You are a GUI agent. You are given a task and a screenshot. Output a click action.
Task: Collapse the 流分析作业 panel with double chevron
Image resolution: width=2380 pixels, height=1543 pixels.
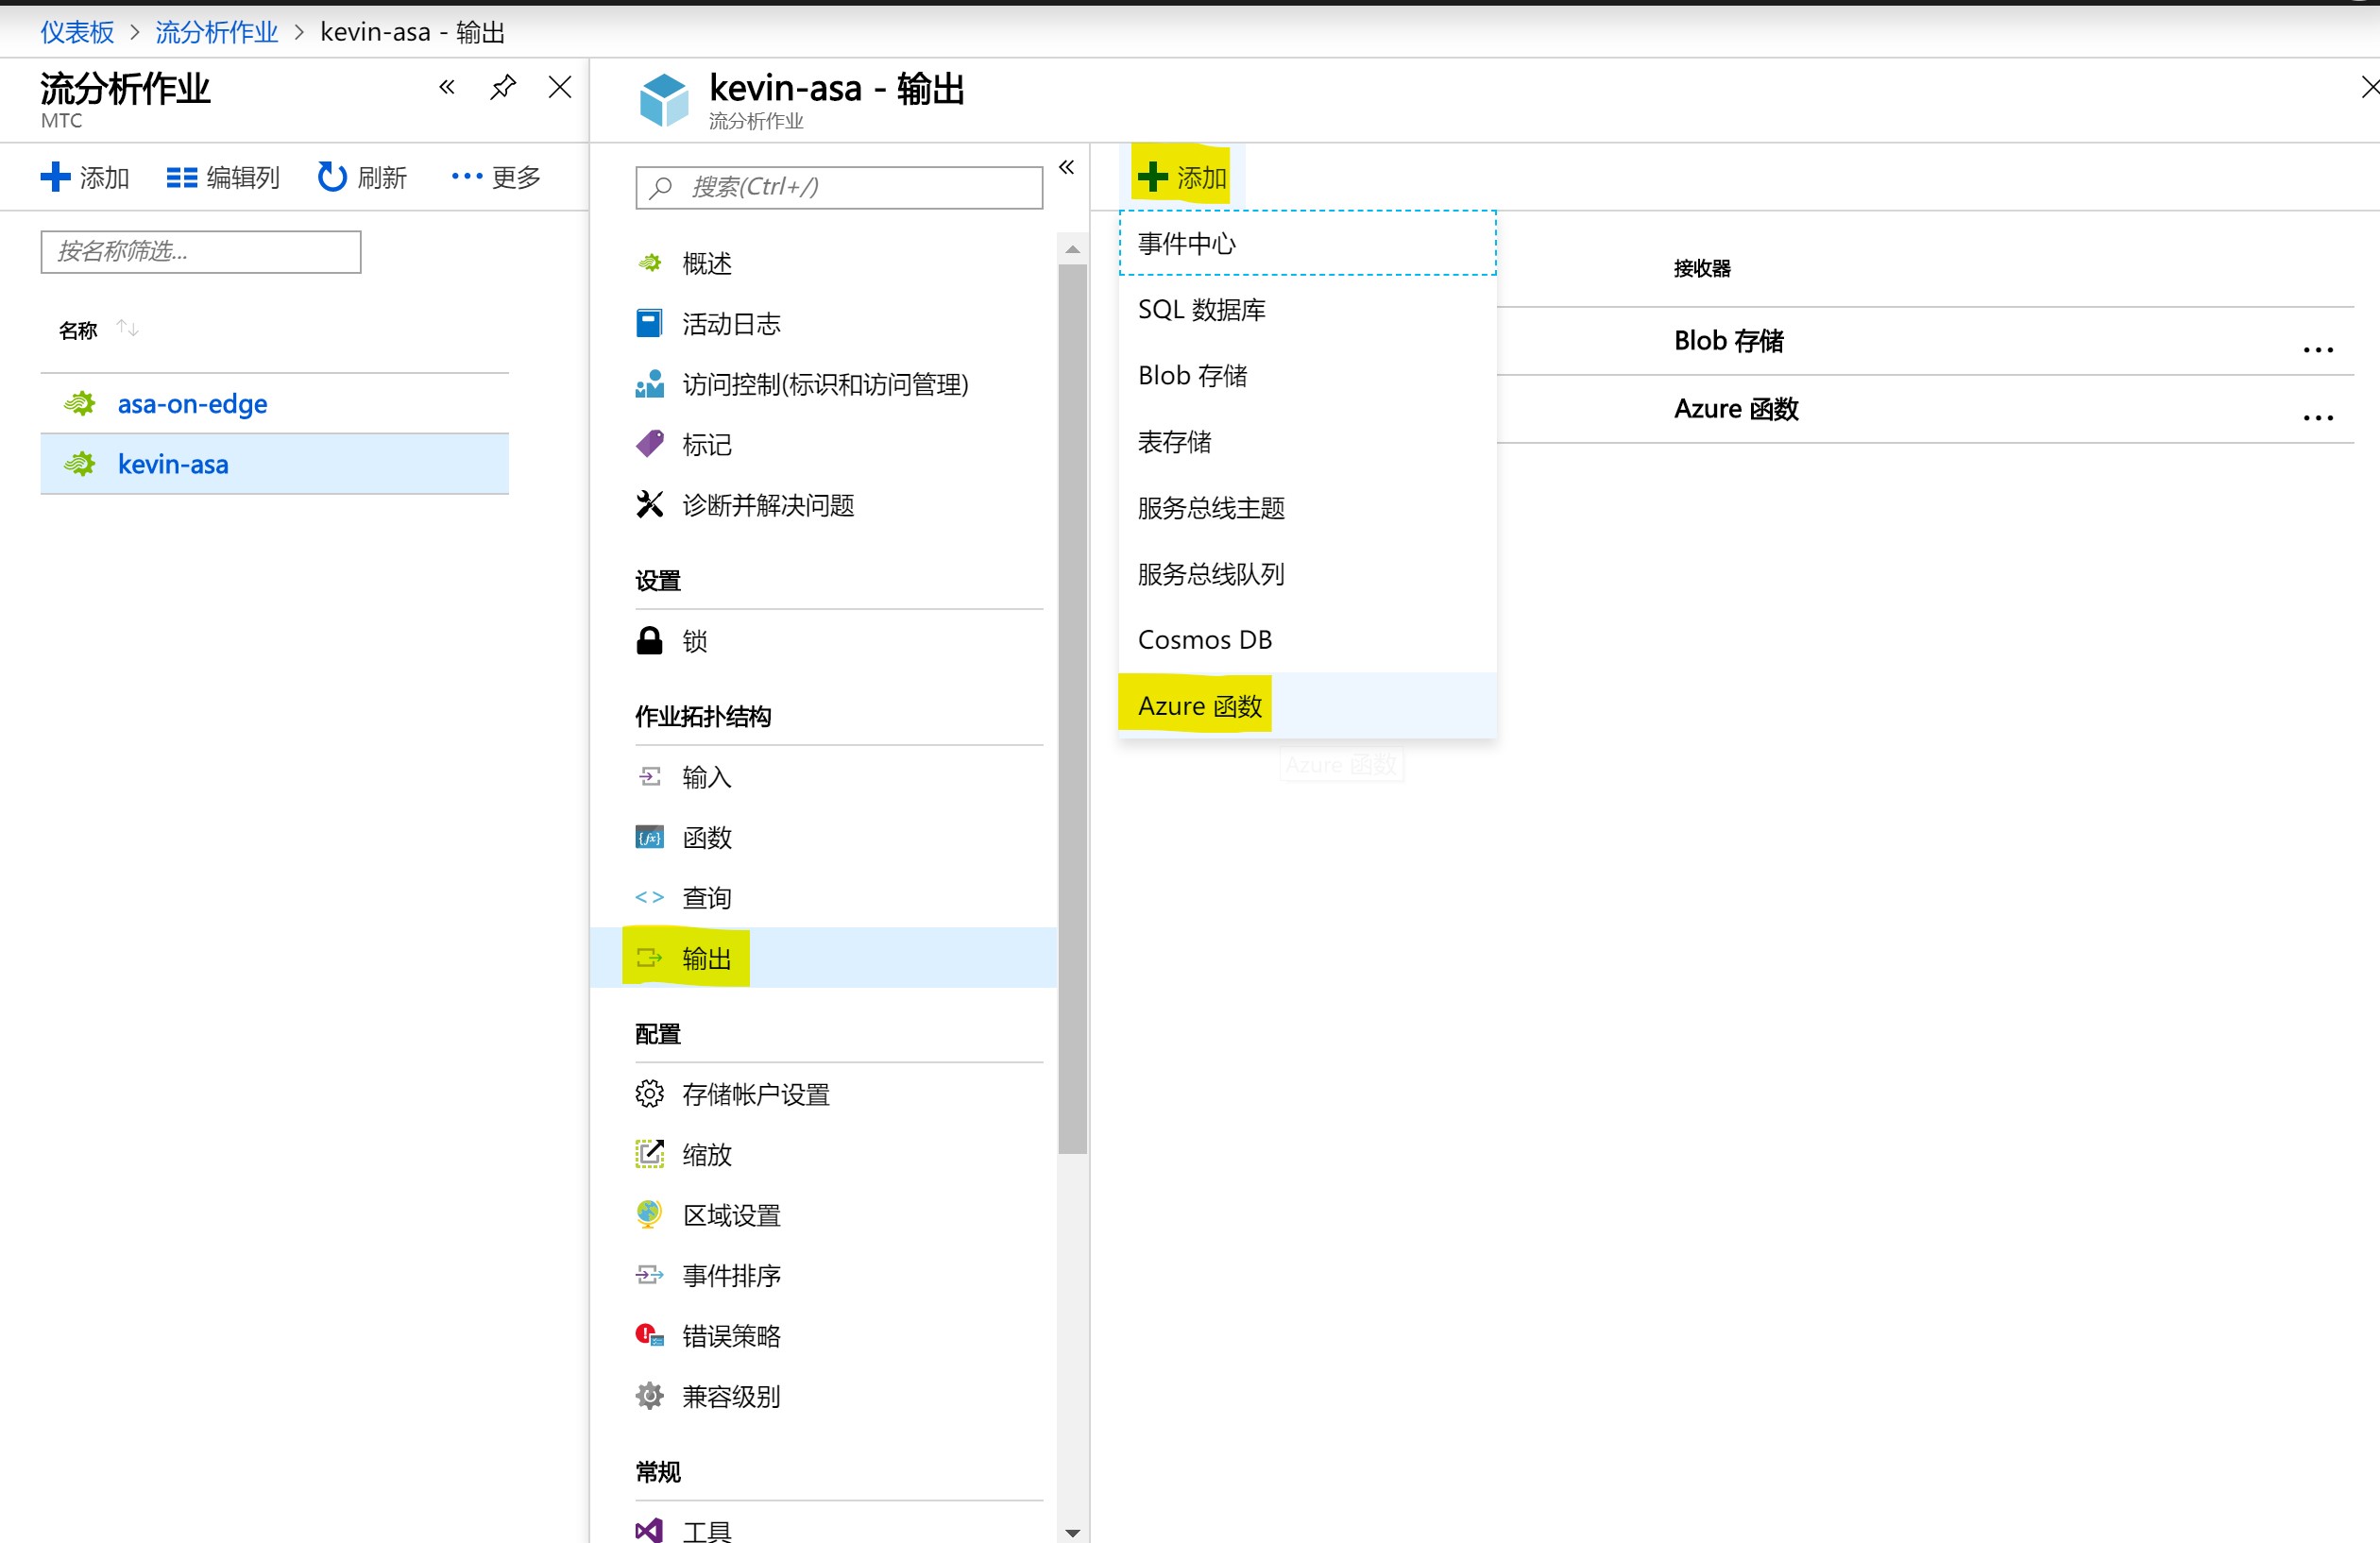tap(447, 88)
